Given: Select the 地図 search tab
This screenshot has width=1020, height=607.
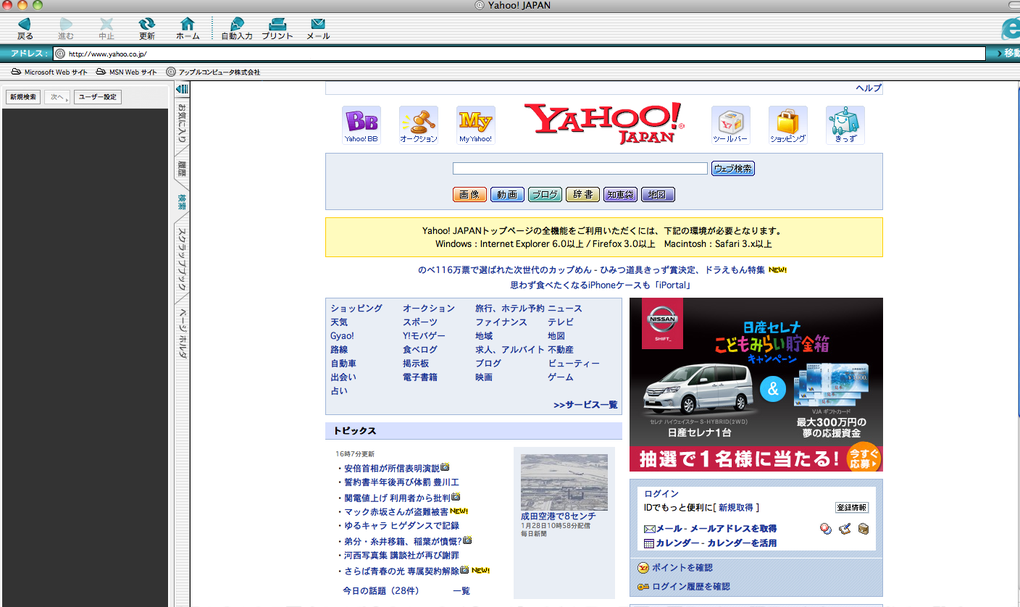Looking at the screenshot, I should click(x=658, y=195).
